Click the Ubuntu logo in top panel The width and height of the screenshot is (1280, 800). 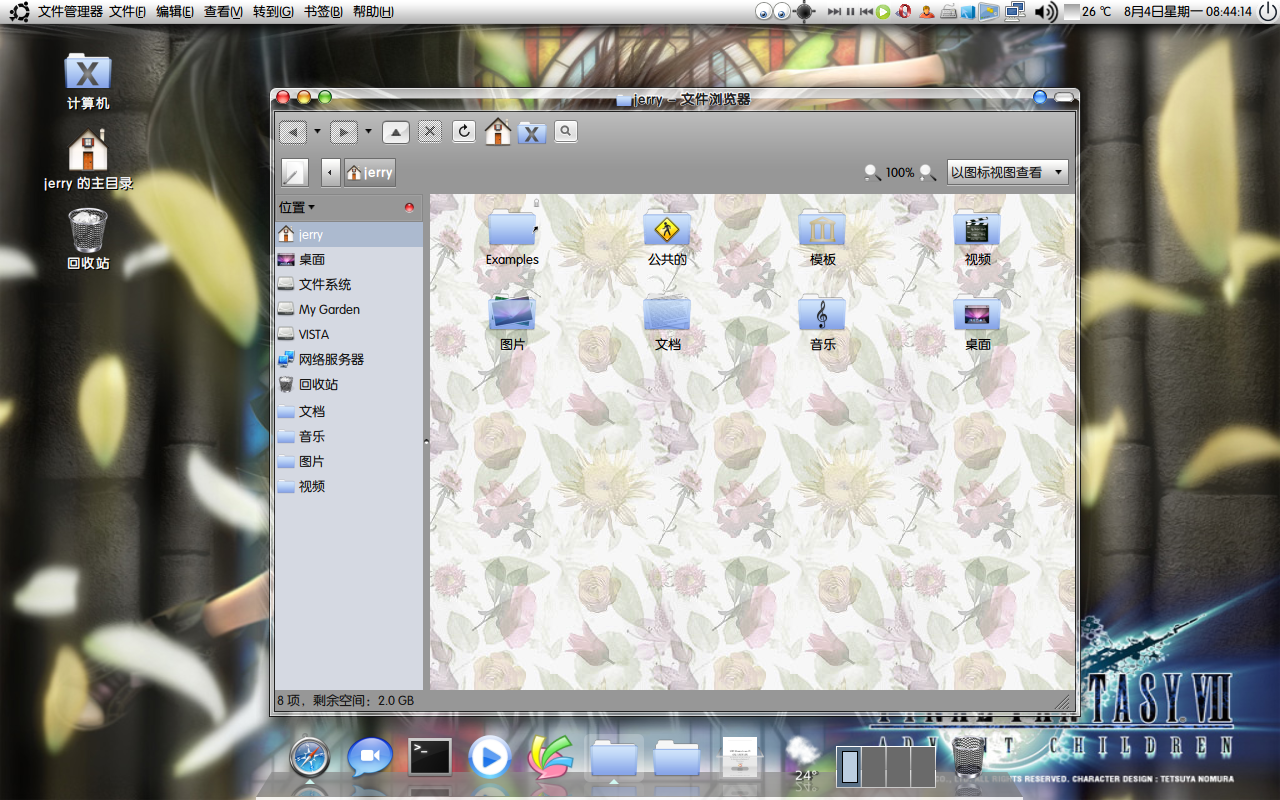coord(19,12)
